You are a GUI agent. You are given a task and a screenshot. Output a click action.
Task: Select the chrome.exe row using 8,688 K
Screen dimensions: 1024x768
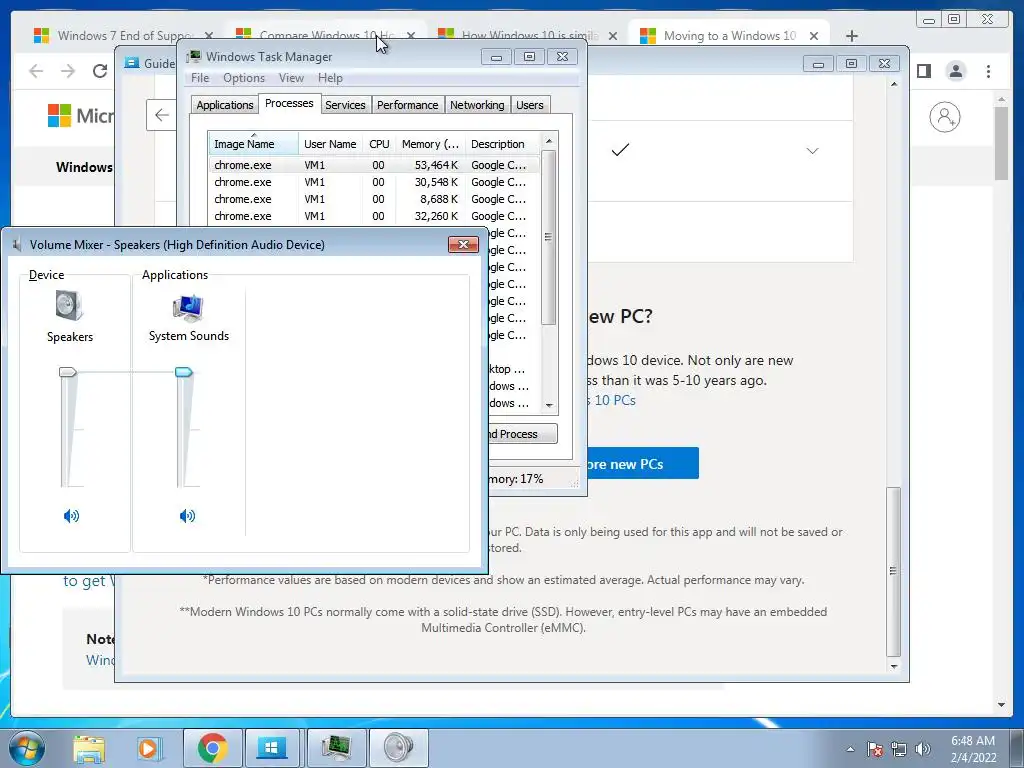point(375,199)
